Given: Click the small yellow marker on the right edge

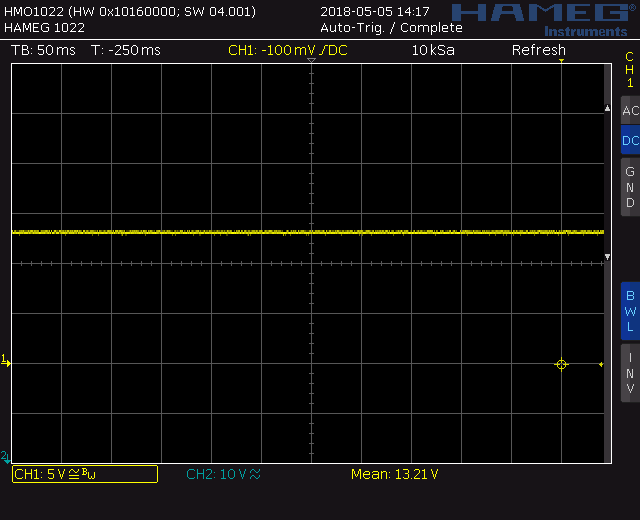Looking at the screenshot, I should coord(600,365).
